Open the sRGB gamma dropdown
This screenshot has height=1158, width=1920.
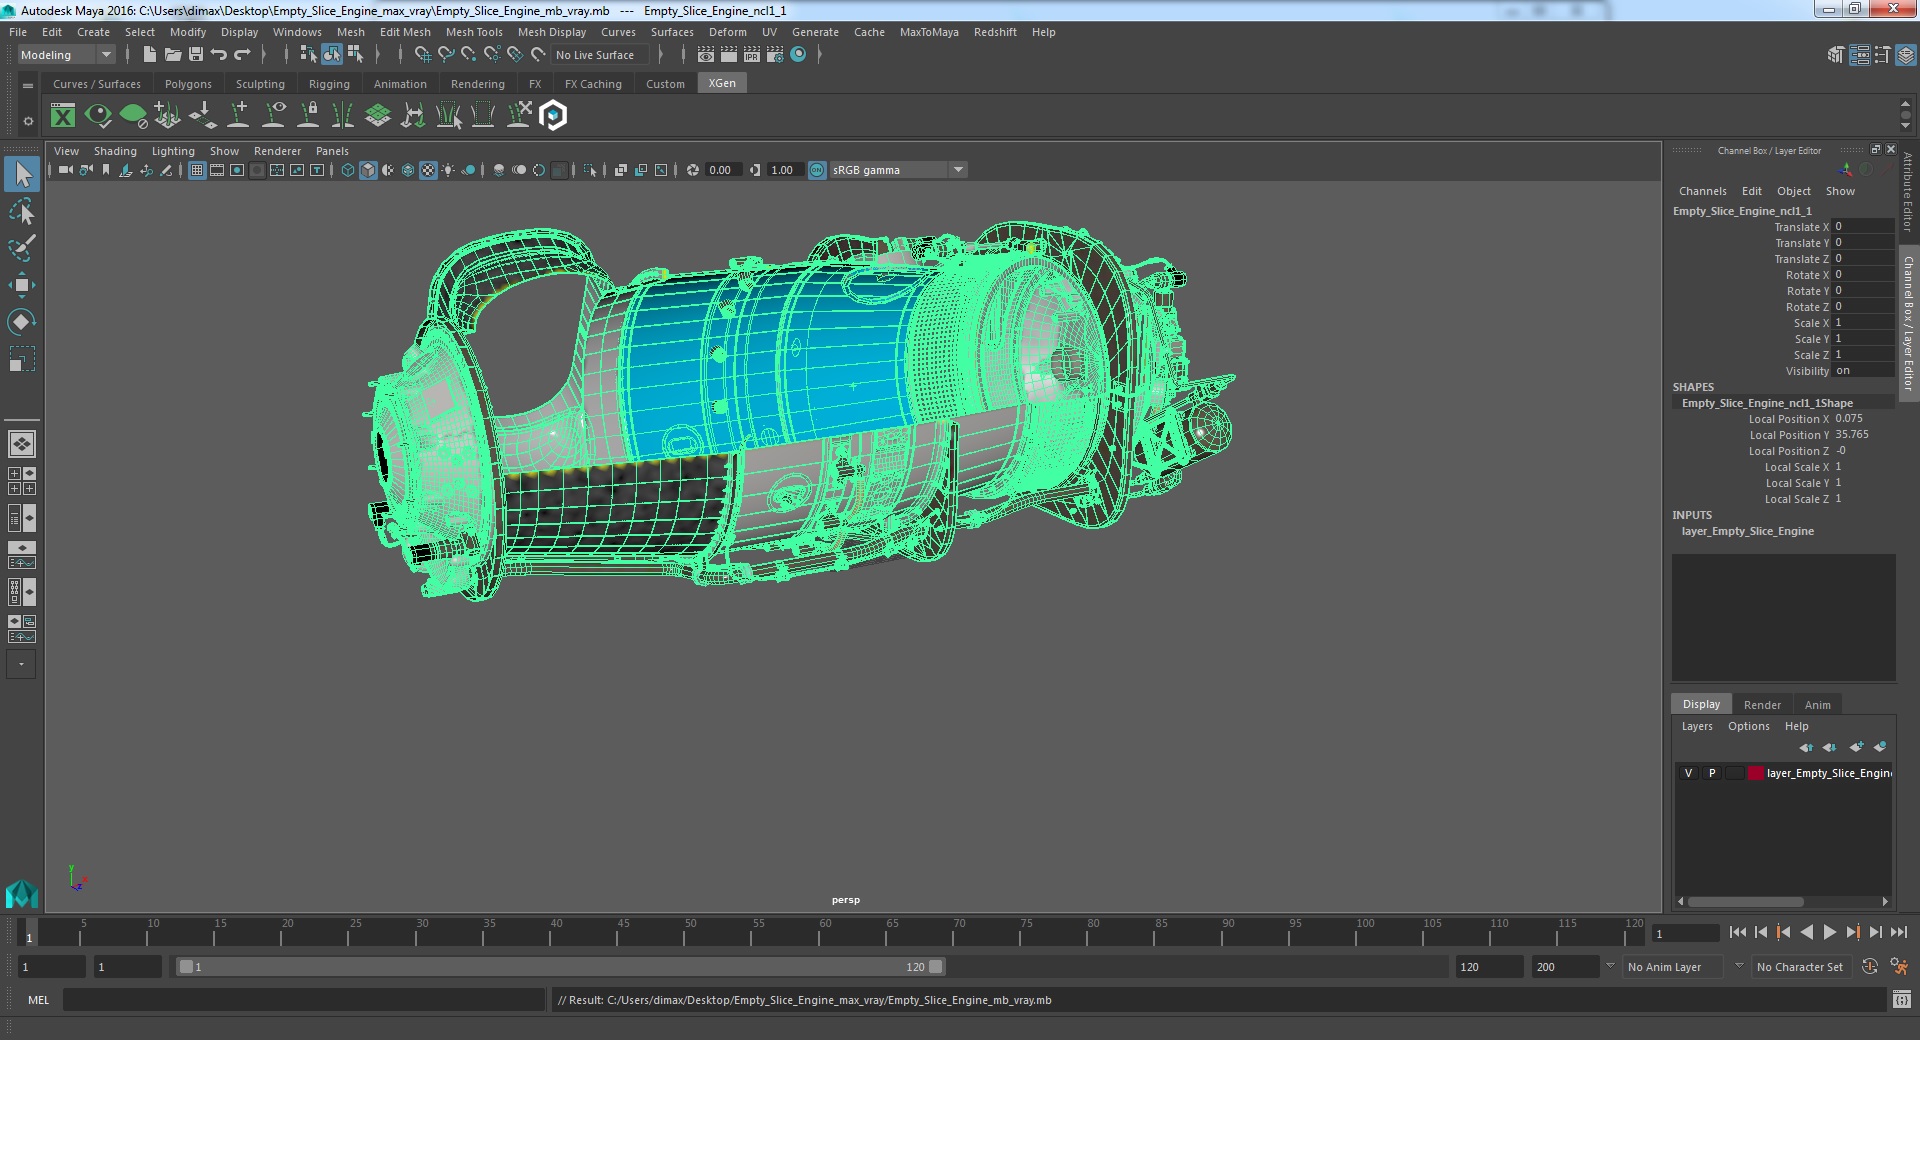point(898,171)
